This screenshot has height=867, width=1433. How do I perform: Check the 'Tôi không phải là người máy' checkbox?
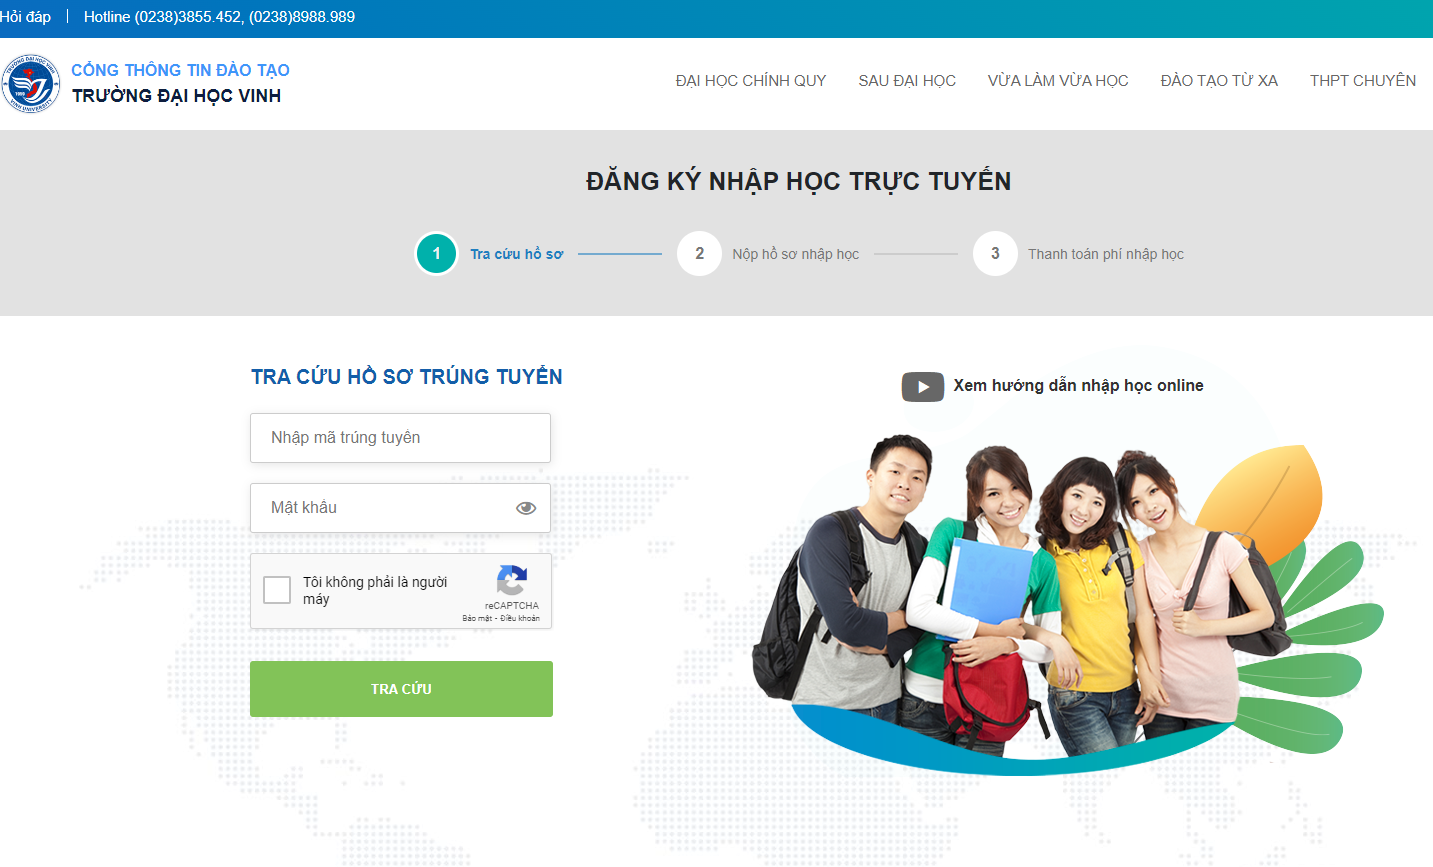(277, 590)
